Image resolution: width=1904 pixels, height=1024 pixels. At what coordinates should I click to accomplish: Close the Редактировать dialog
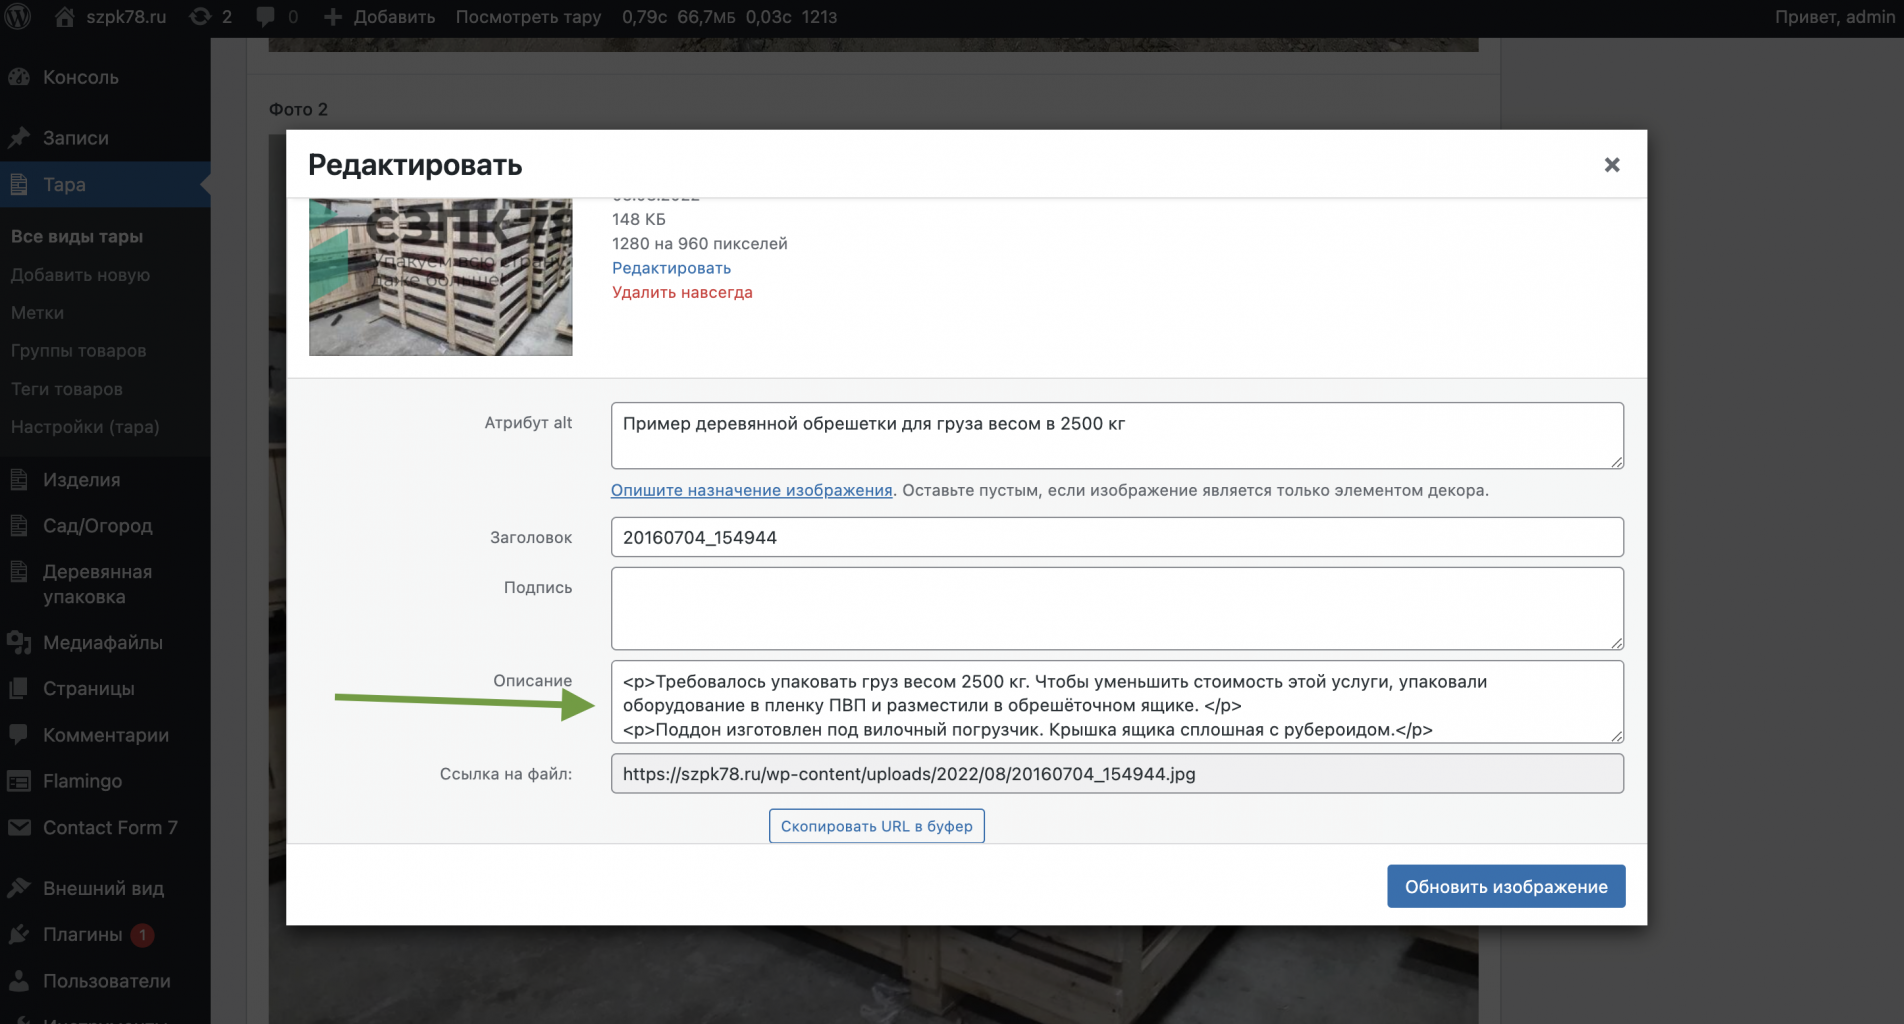click(1611, 165)
